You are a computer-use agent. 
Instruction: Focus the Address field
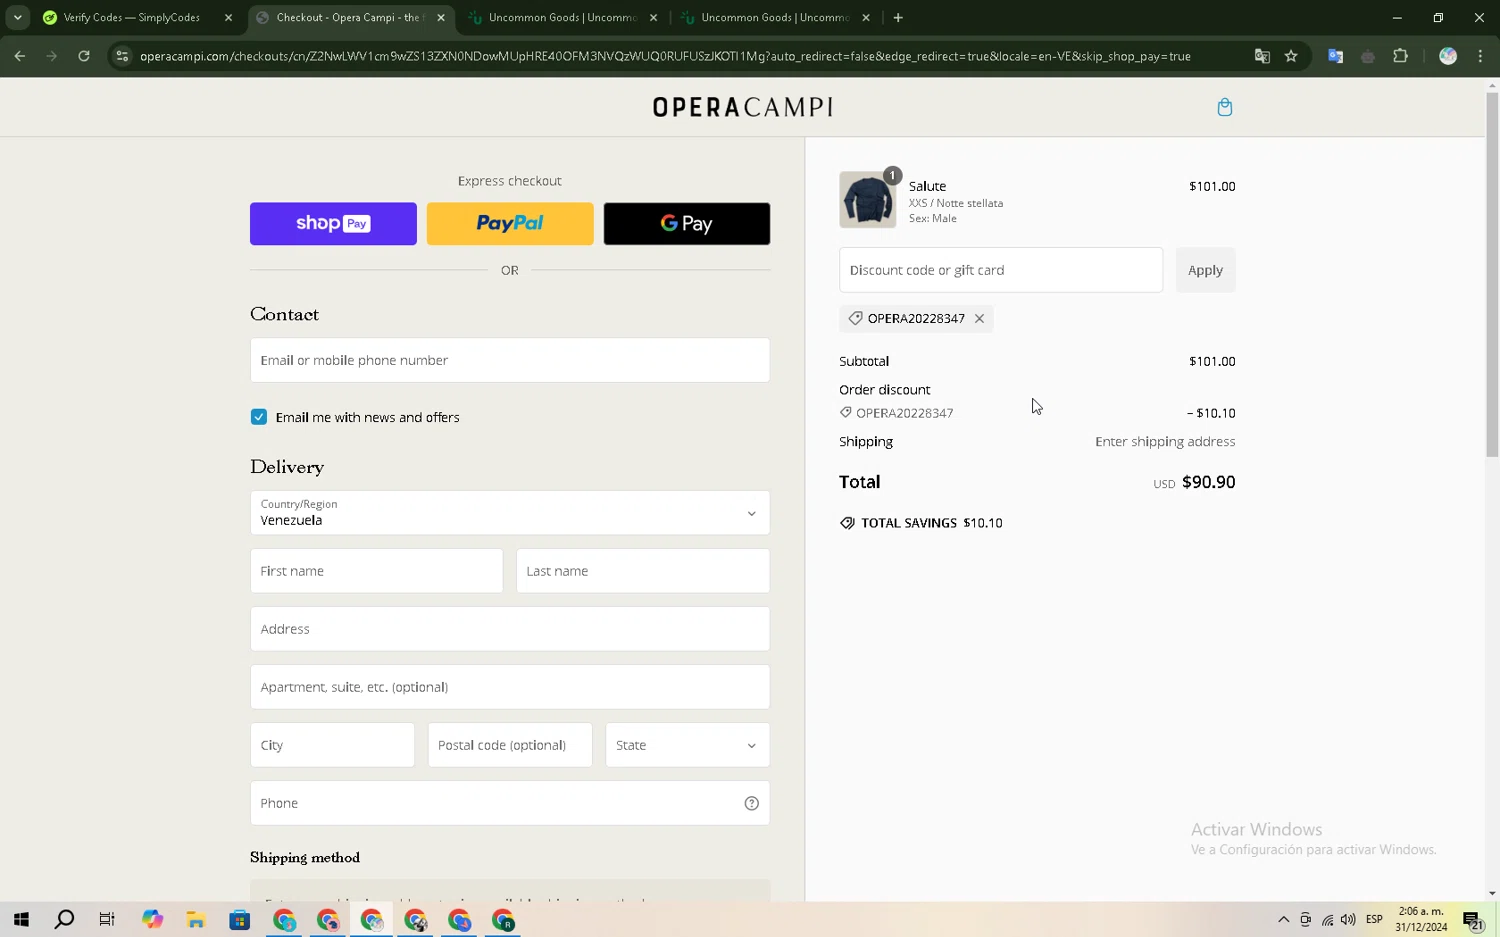click(510, 629)
